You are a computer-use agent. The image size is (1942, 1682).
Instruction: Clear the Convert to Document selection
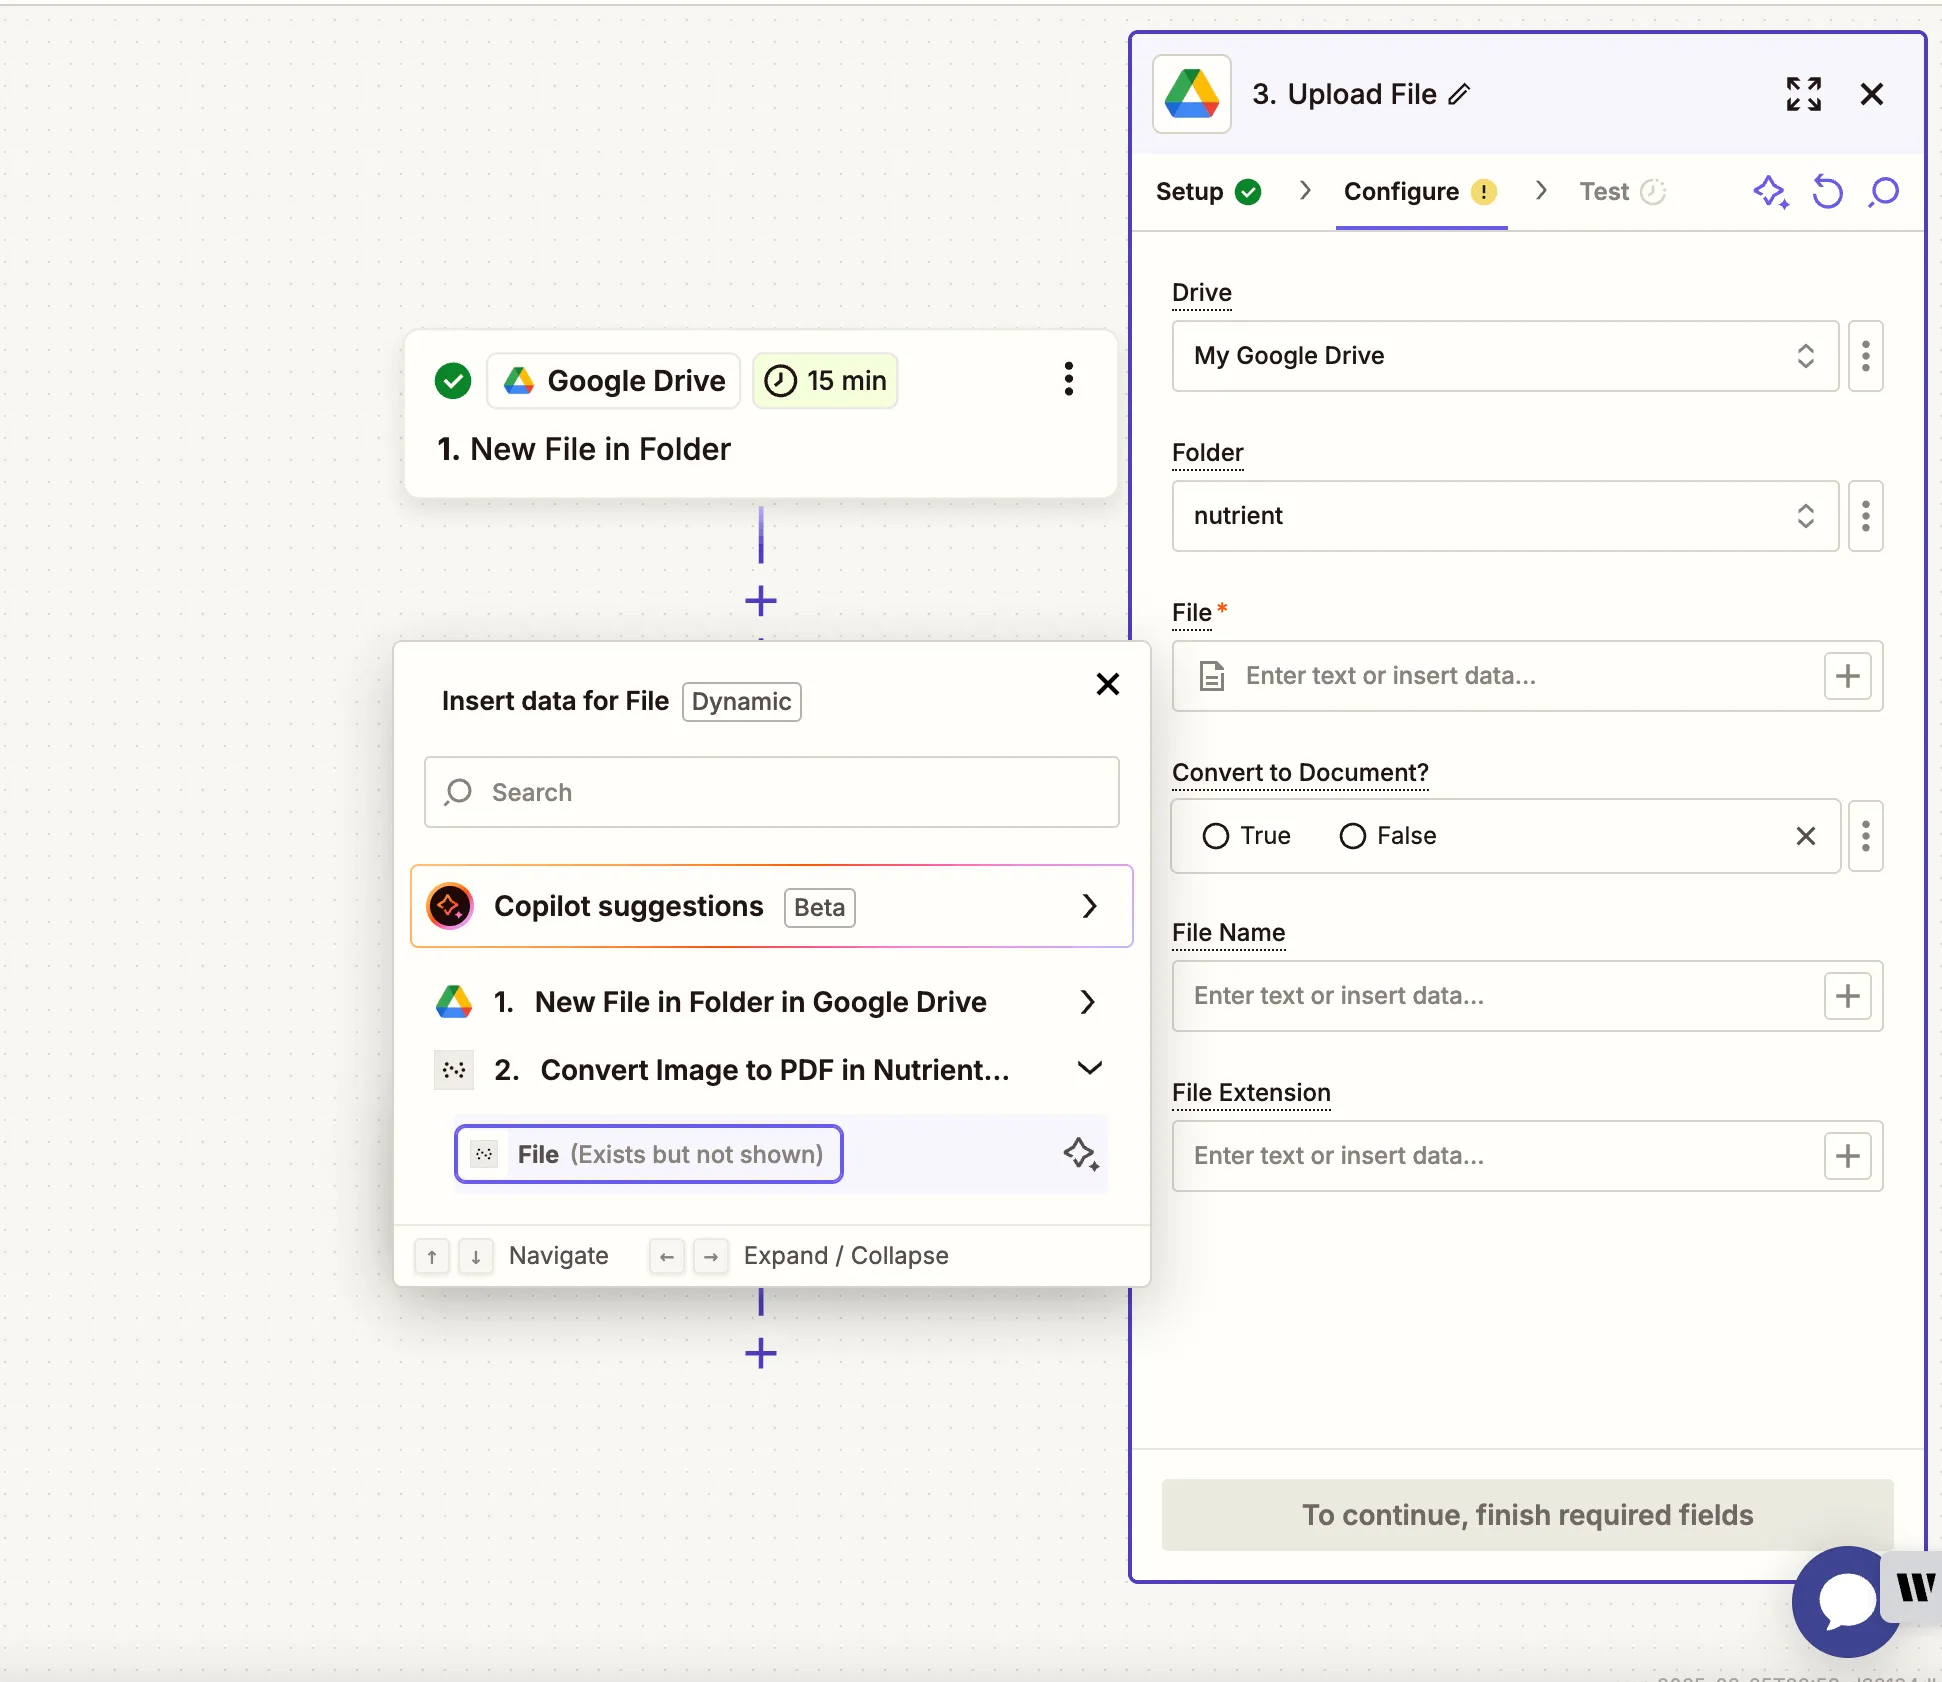tap(1805, 836)
